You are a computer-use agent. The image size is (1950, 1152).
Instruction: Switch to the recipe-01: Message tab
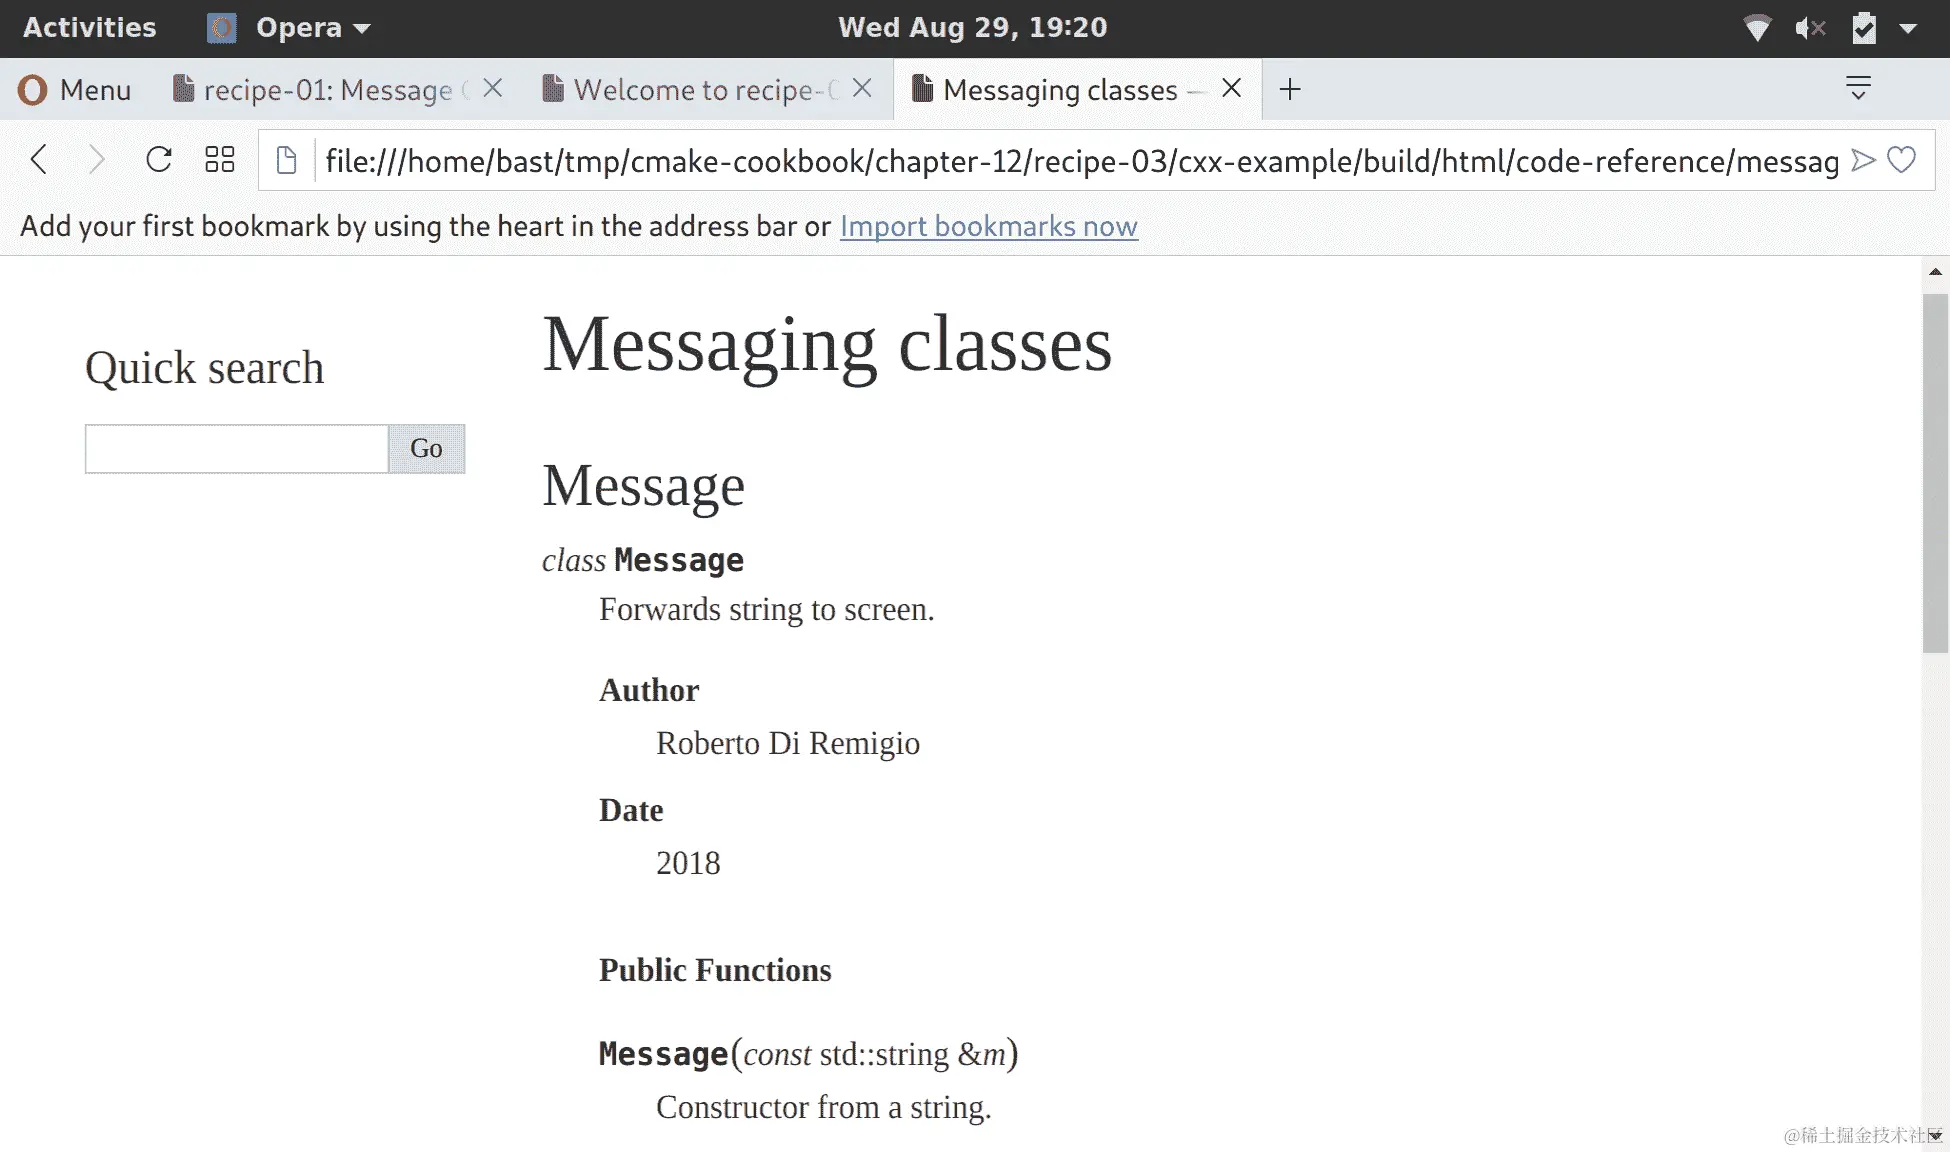(x=320, y=89)
